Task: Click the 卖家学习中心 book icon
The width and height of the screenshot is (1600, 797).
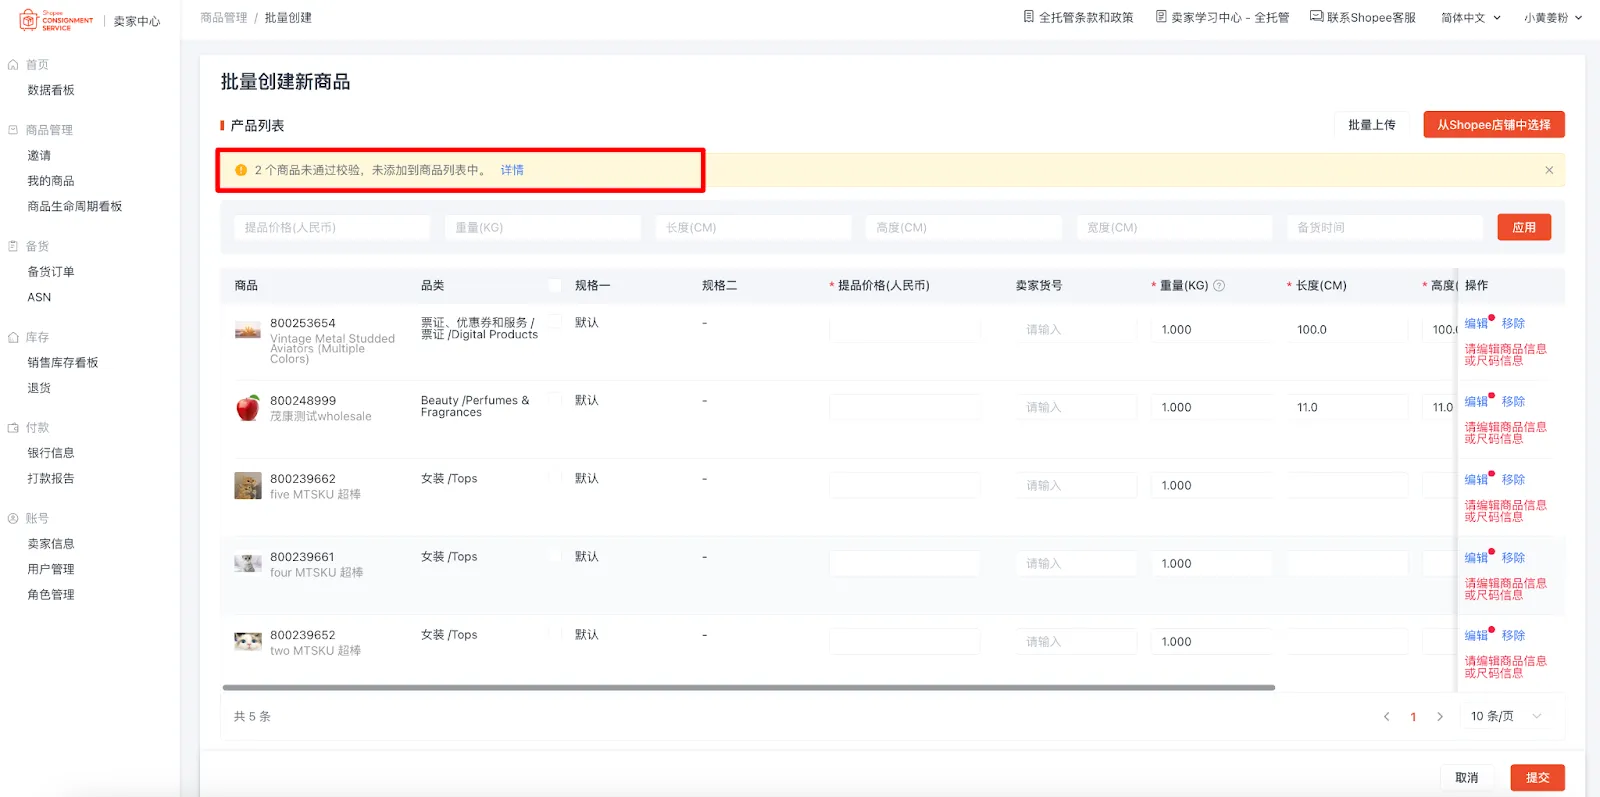Action: (x=1161, y=17)
